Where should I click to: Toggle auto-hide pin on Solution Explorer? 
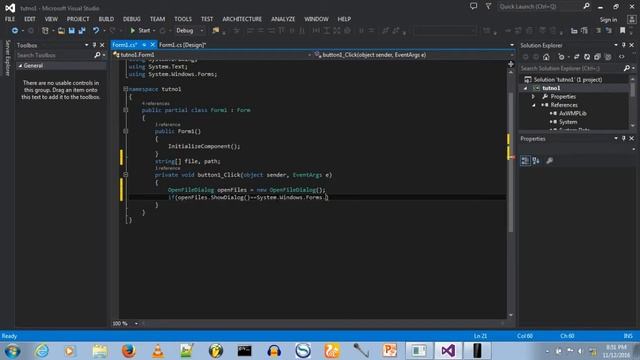tap(624, 45)
